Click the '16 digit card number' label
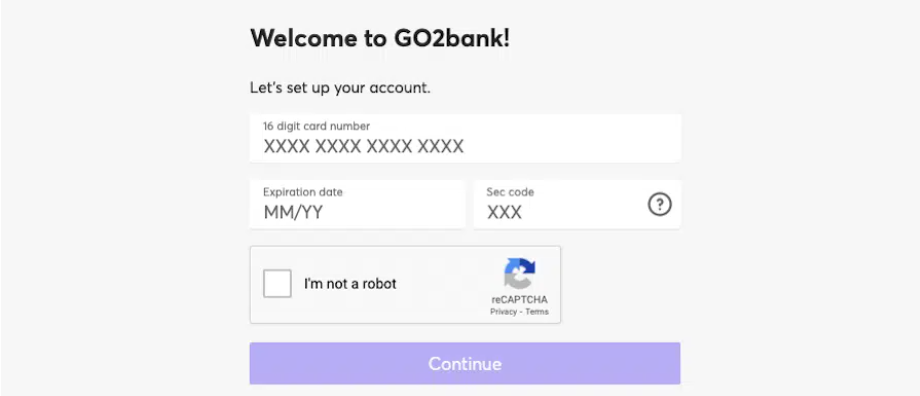This screenshot has height=396, width=920. click(x=316, y=126)
